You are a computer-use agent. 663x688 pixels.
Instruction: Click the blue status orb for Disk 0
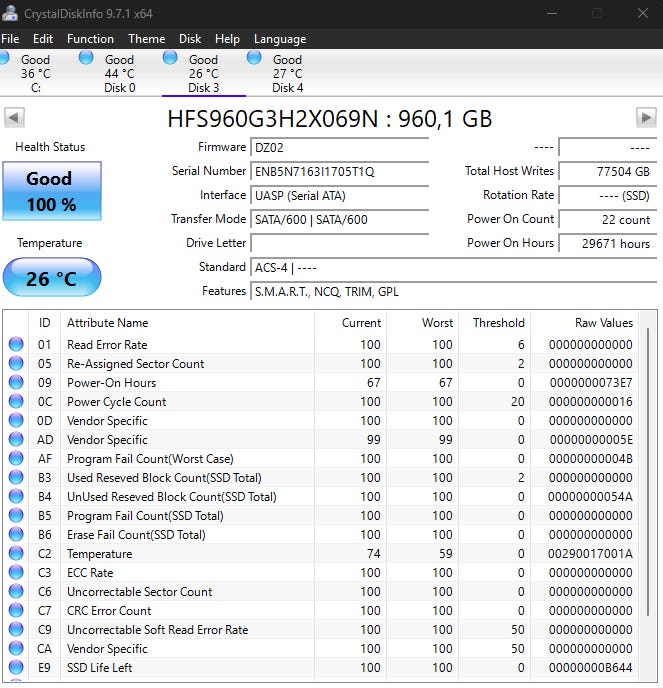tap(86, 57)
